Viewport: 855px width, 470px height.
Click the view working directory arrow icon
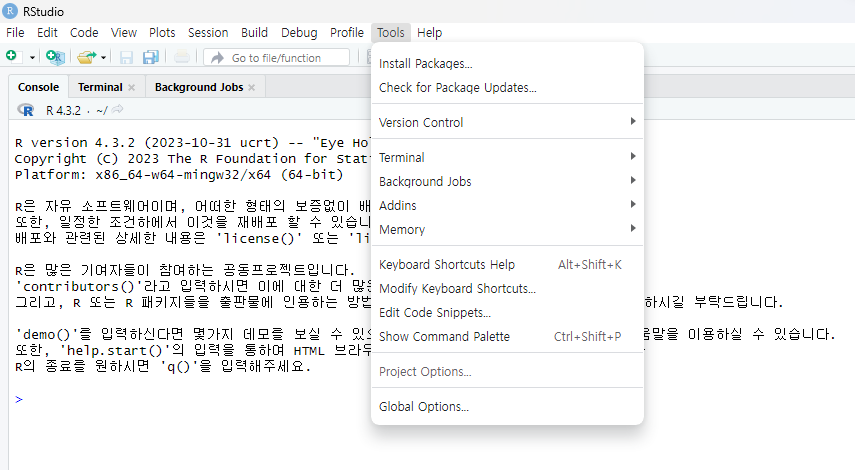[x=117, y=110]
